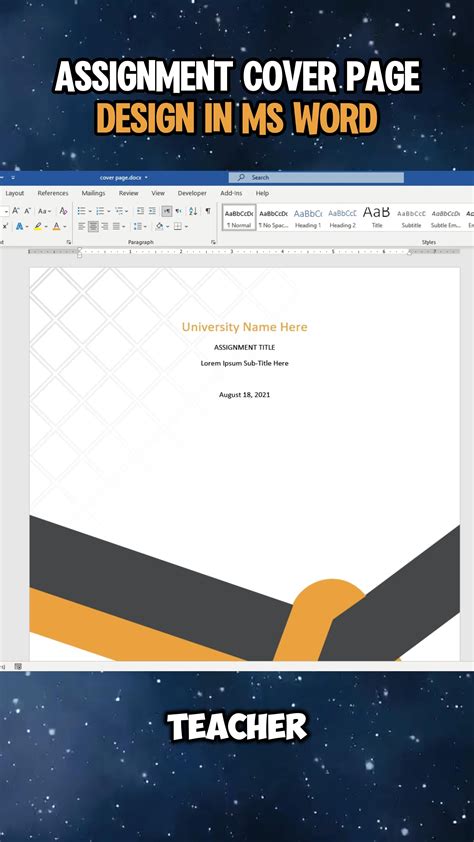The image size is (474, 842).
Task: Click the horizontal ruler first-line indent marker
Action: pos(80,249)
